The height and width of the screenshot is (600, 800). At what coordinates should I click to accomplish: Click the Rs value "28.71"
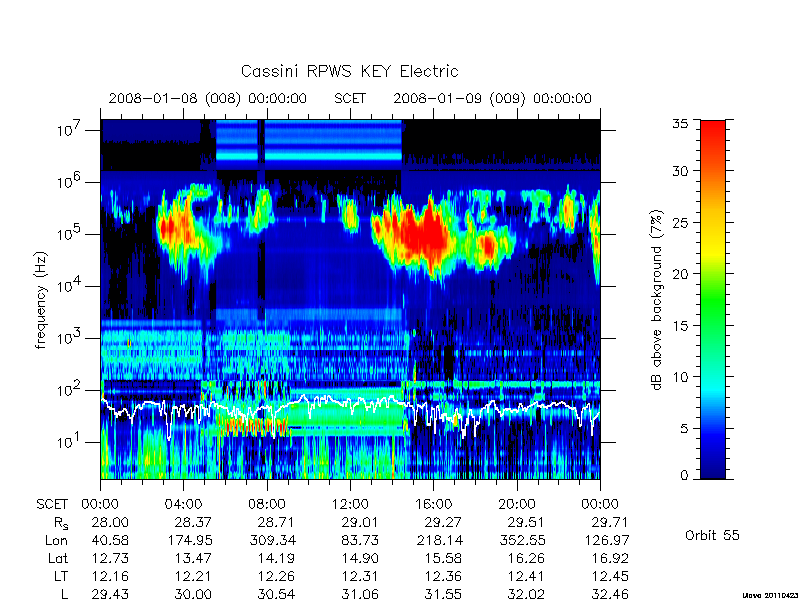(277, 522)
